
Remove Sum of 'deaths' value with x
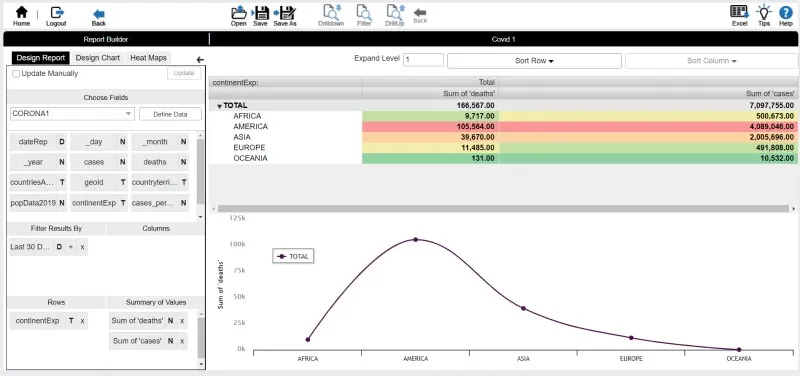(182, 321)
